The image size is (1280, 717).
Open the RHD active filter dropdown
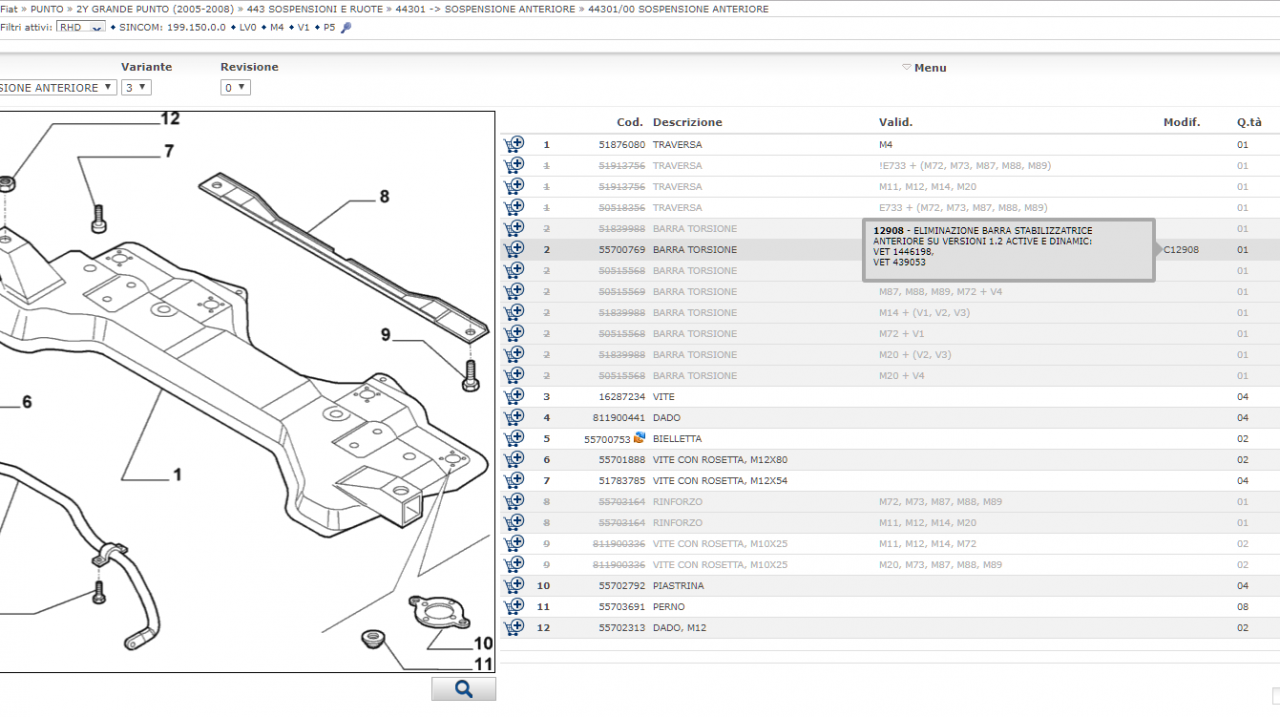pyautogui.click(x=80, y=28)
